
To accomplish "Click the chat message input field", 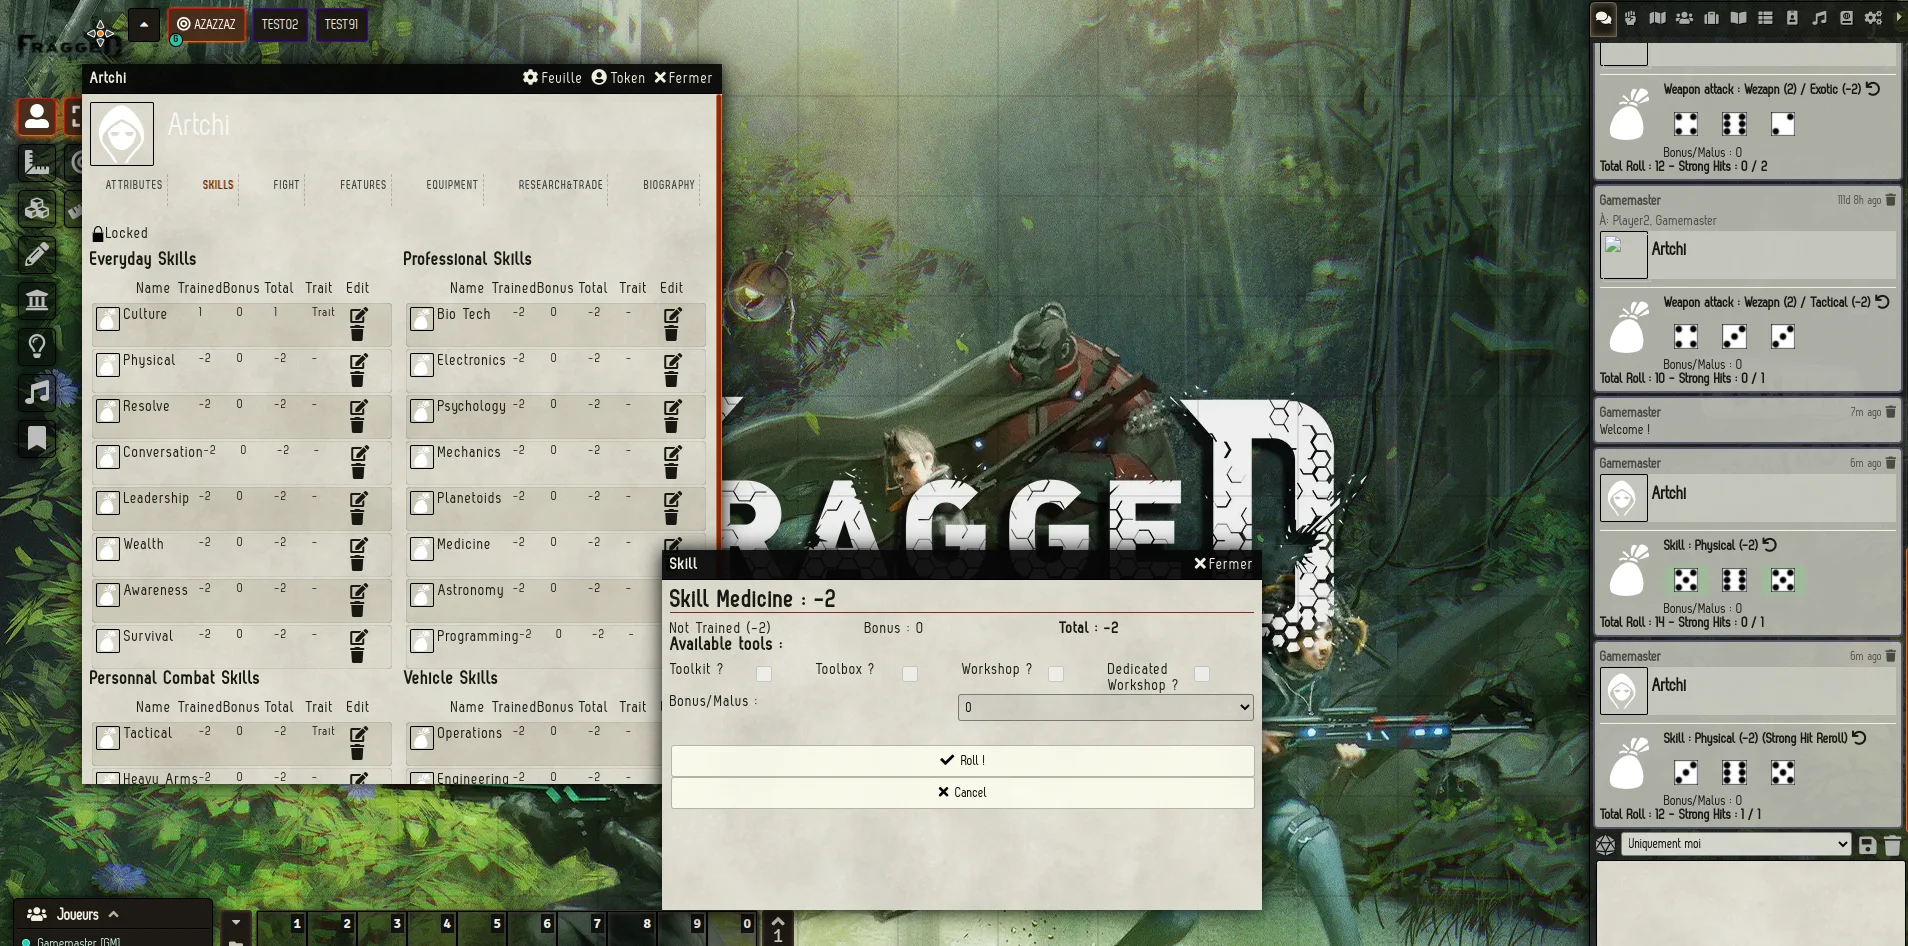I will (x=1750, y=902).
